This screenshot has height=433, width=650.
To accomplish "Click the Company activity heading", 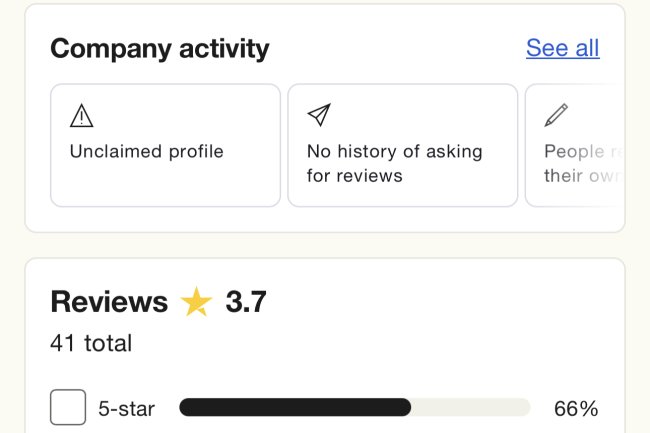I will (x=160, y=48).
